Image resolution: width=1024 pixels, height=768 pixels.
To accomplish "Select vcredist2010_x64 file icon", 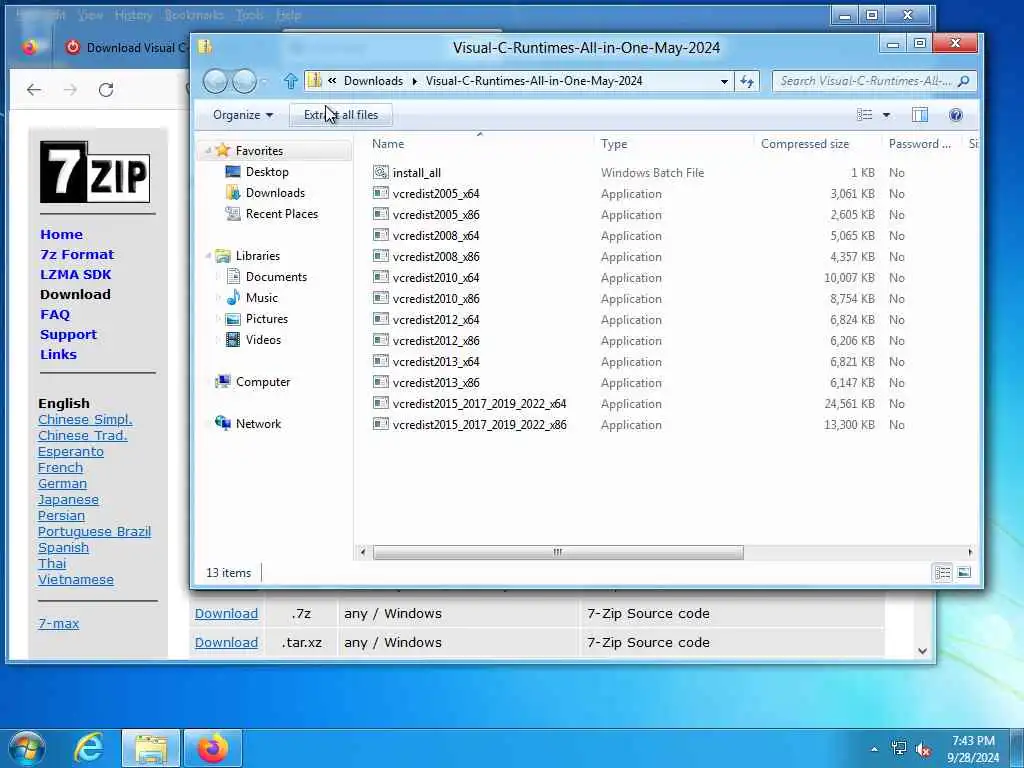I will [381, 277].
